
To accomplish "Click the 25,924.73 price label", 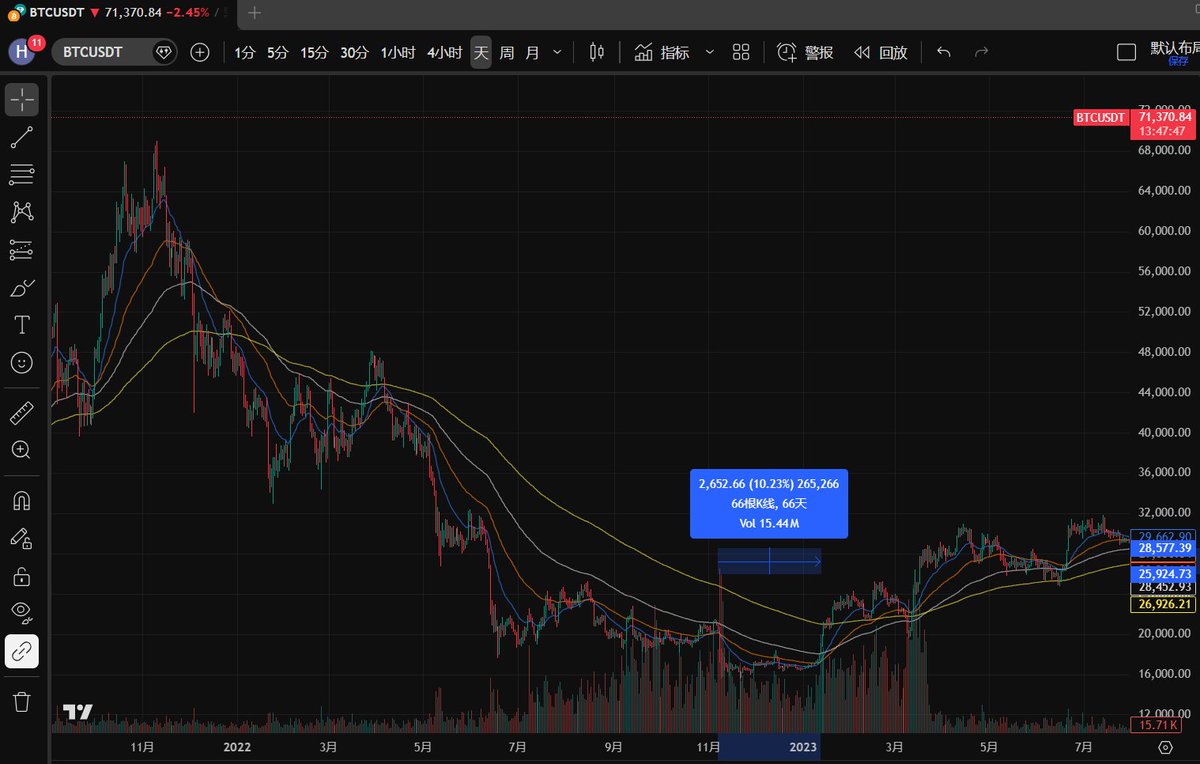I will tap(1165, 574).
